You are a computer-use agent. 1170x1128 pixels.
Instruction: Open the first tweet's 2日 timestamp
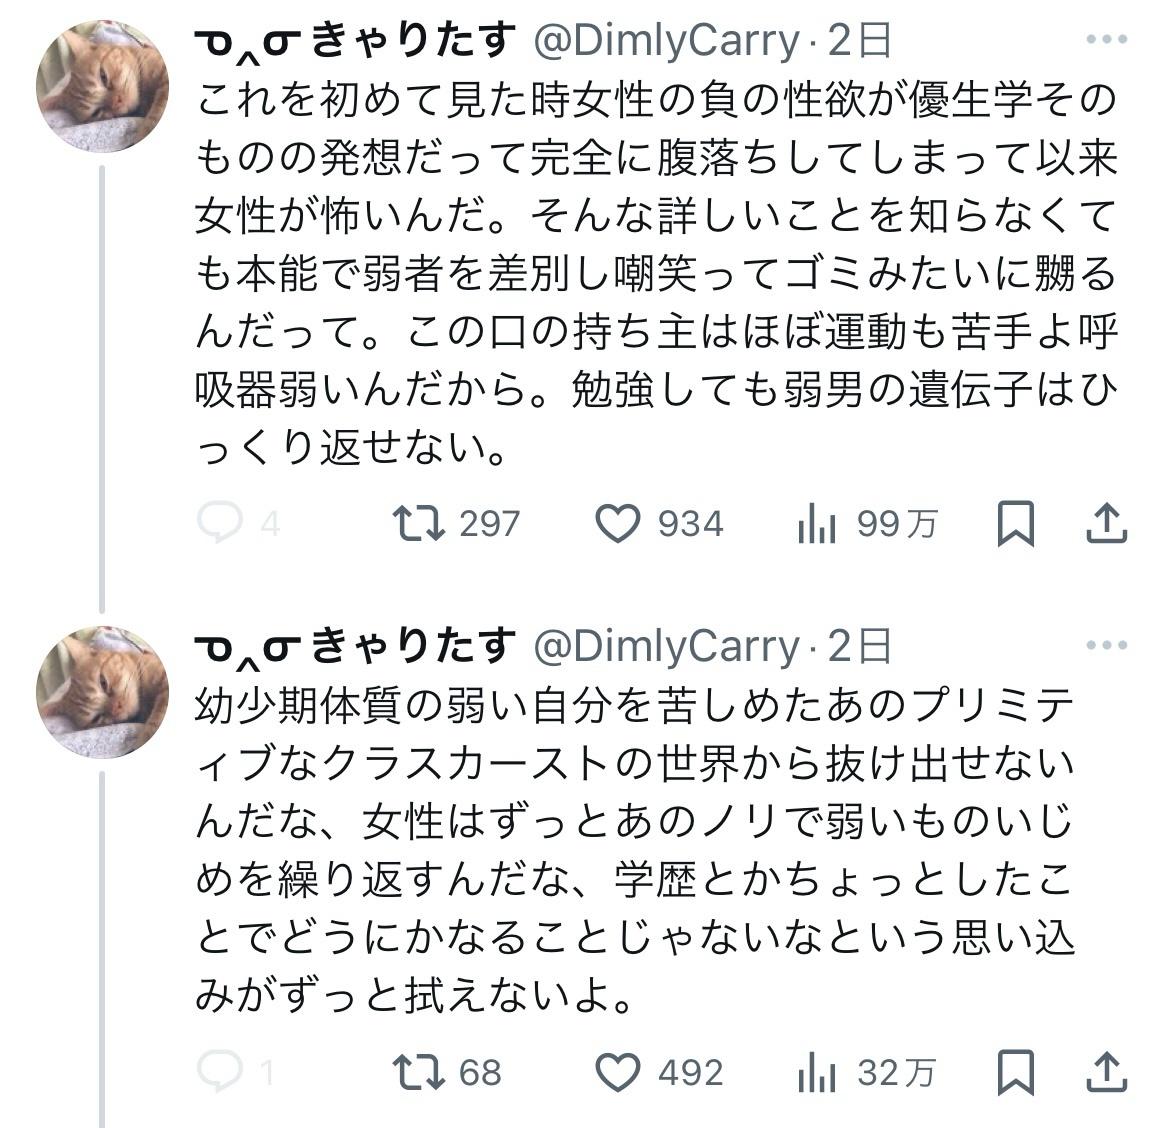[x=860, y=40]
